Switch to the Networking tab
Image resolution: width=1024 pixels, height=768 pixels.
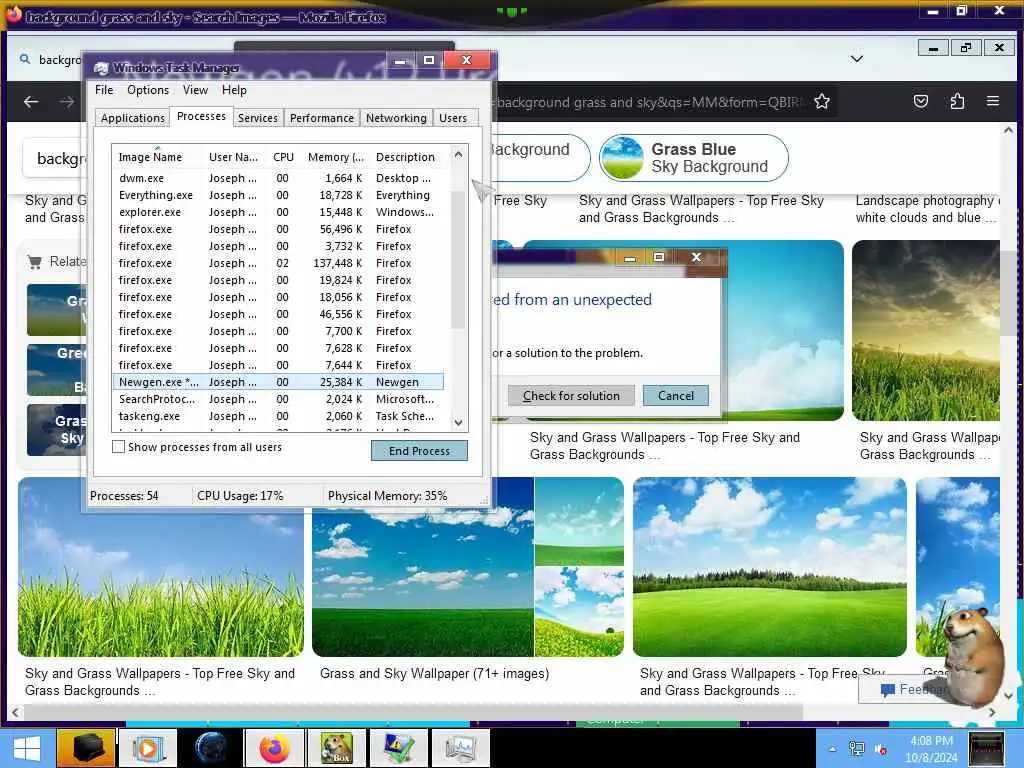click(x=396, y=118)
